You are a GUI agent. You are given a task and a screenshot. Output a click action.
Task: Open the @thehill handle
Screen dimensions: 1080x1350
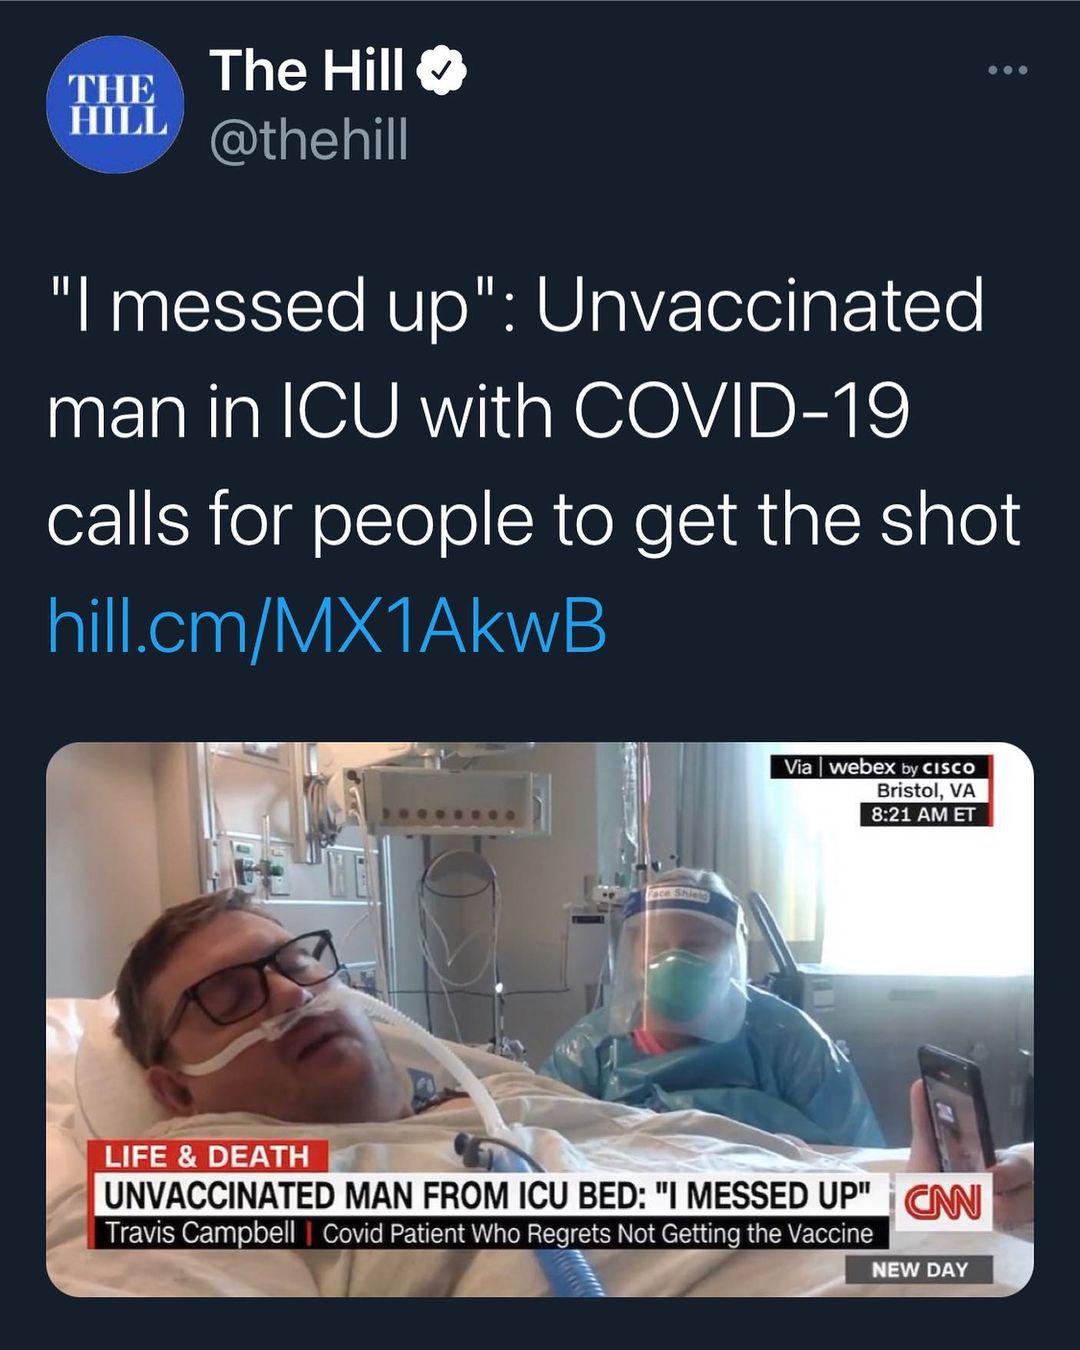tap(309, 141)
